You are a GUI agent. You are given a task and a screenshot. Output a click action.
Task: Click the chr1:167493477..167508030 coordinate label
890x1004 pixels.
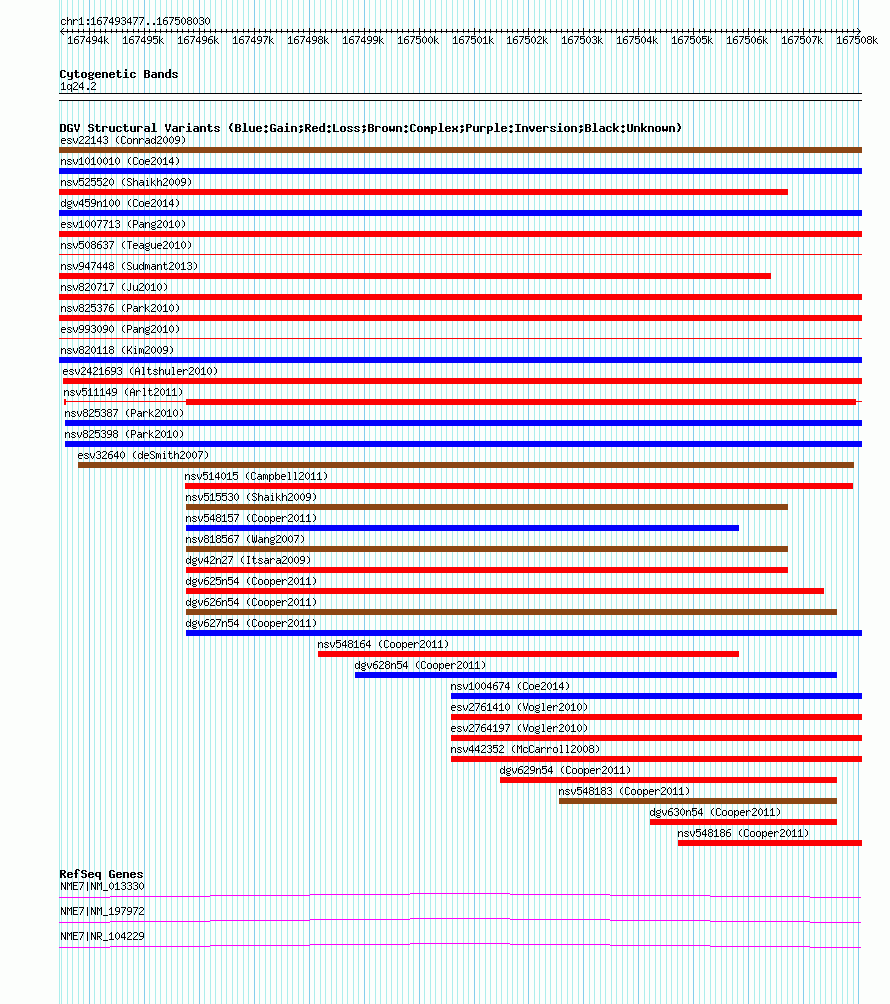[135, 21]
